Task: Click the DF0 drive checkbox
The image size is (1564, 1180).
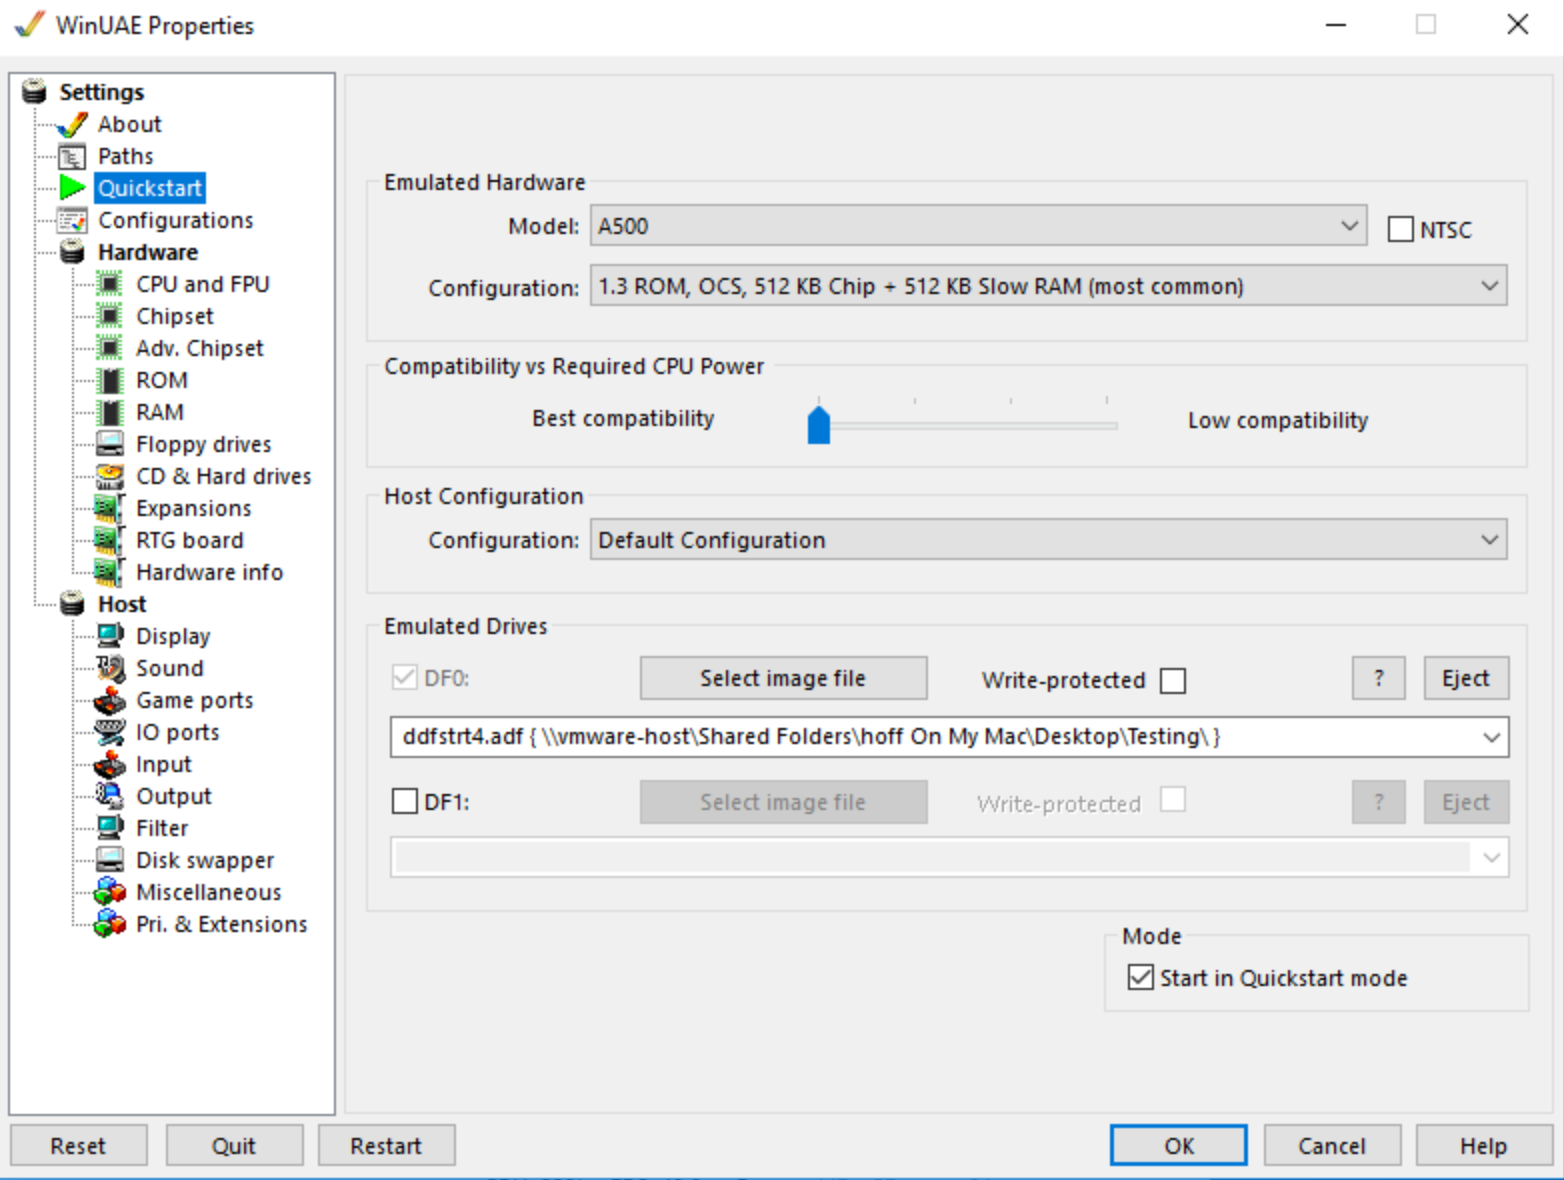Action: 404,678
